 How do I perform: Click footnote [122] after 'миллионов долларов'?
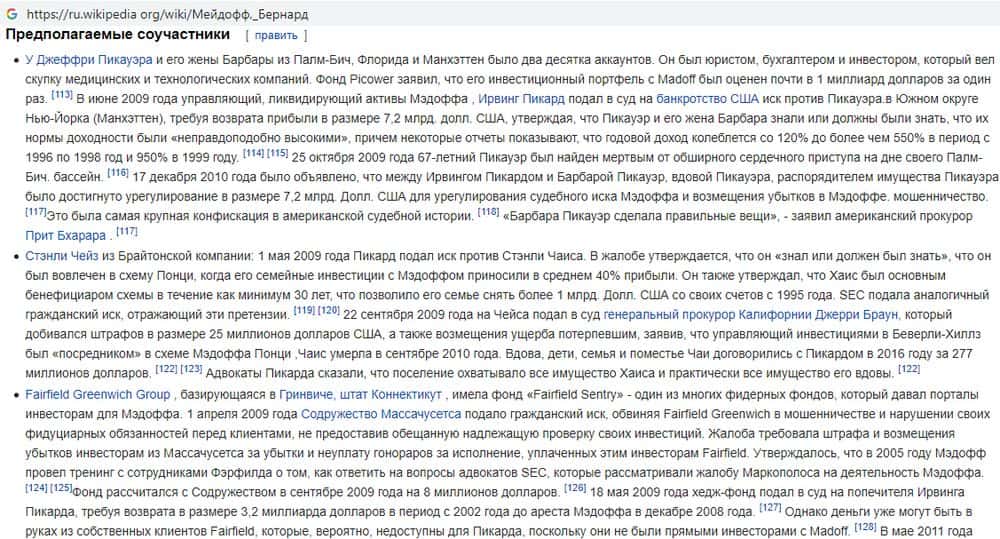click(166, 369)
